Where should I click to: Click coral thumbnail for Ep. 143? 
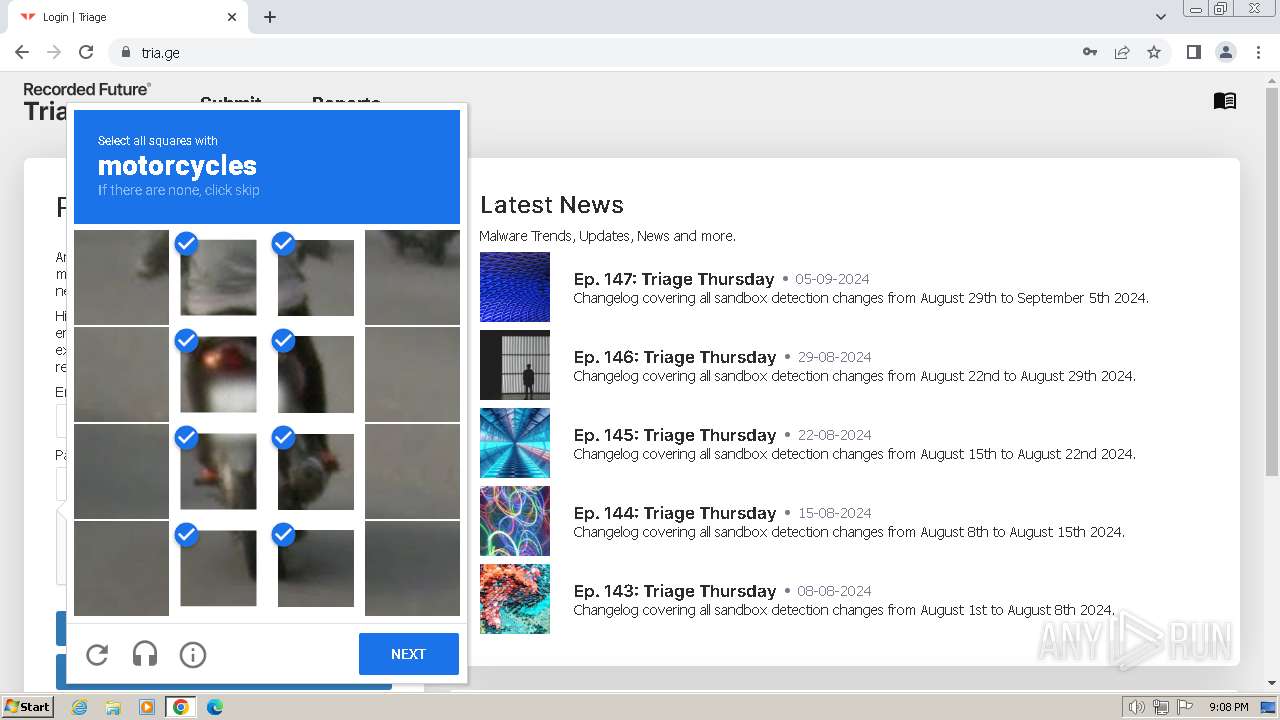pos(515,599)
